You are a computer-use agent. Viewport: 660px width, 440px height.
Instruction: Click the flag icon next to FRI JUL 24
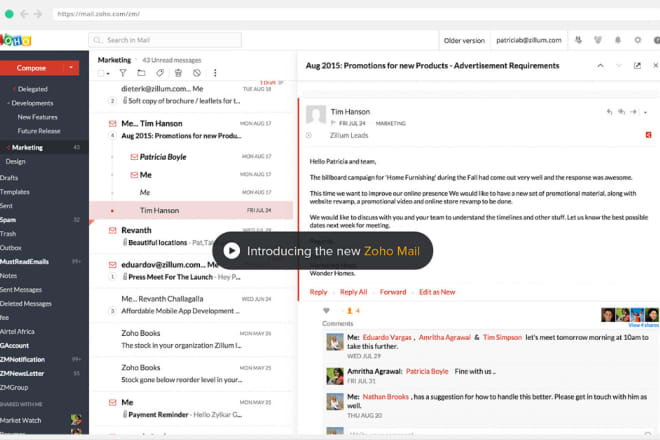click(333, 123)
